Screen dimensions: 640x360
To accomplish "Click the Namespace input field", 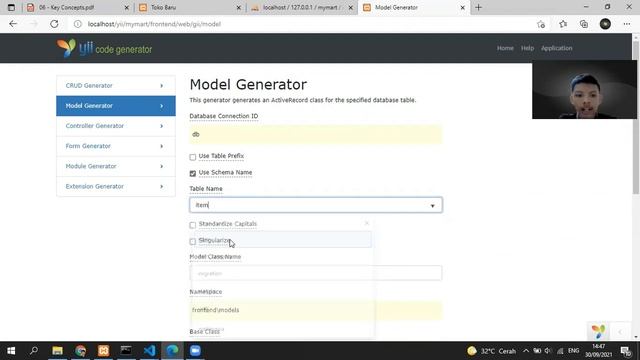I will [316, 310].
